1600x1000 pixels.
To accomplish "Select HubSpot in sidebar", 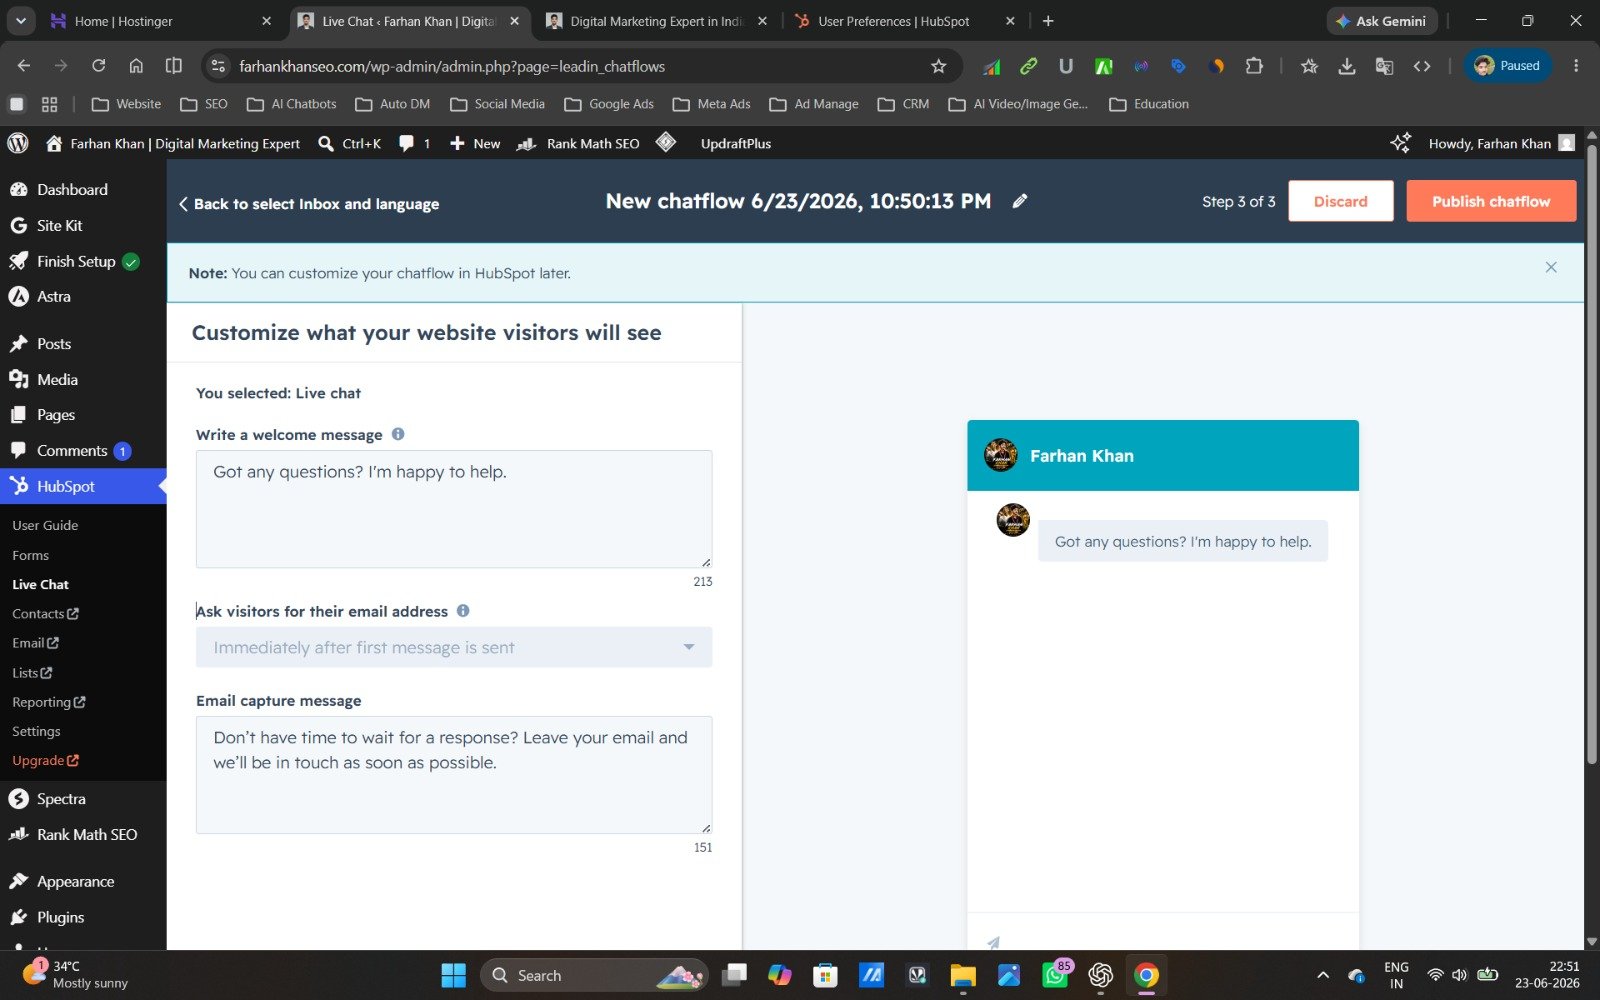I will pyautogui.click(x=83, y=486).
